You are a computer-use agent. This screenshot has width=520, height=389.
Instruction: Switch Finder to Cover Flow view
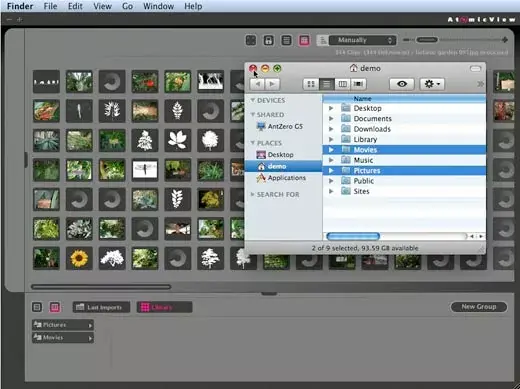coord(358,84)
